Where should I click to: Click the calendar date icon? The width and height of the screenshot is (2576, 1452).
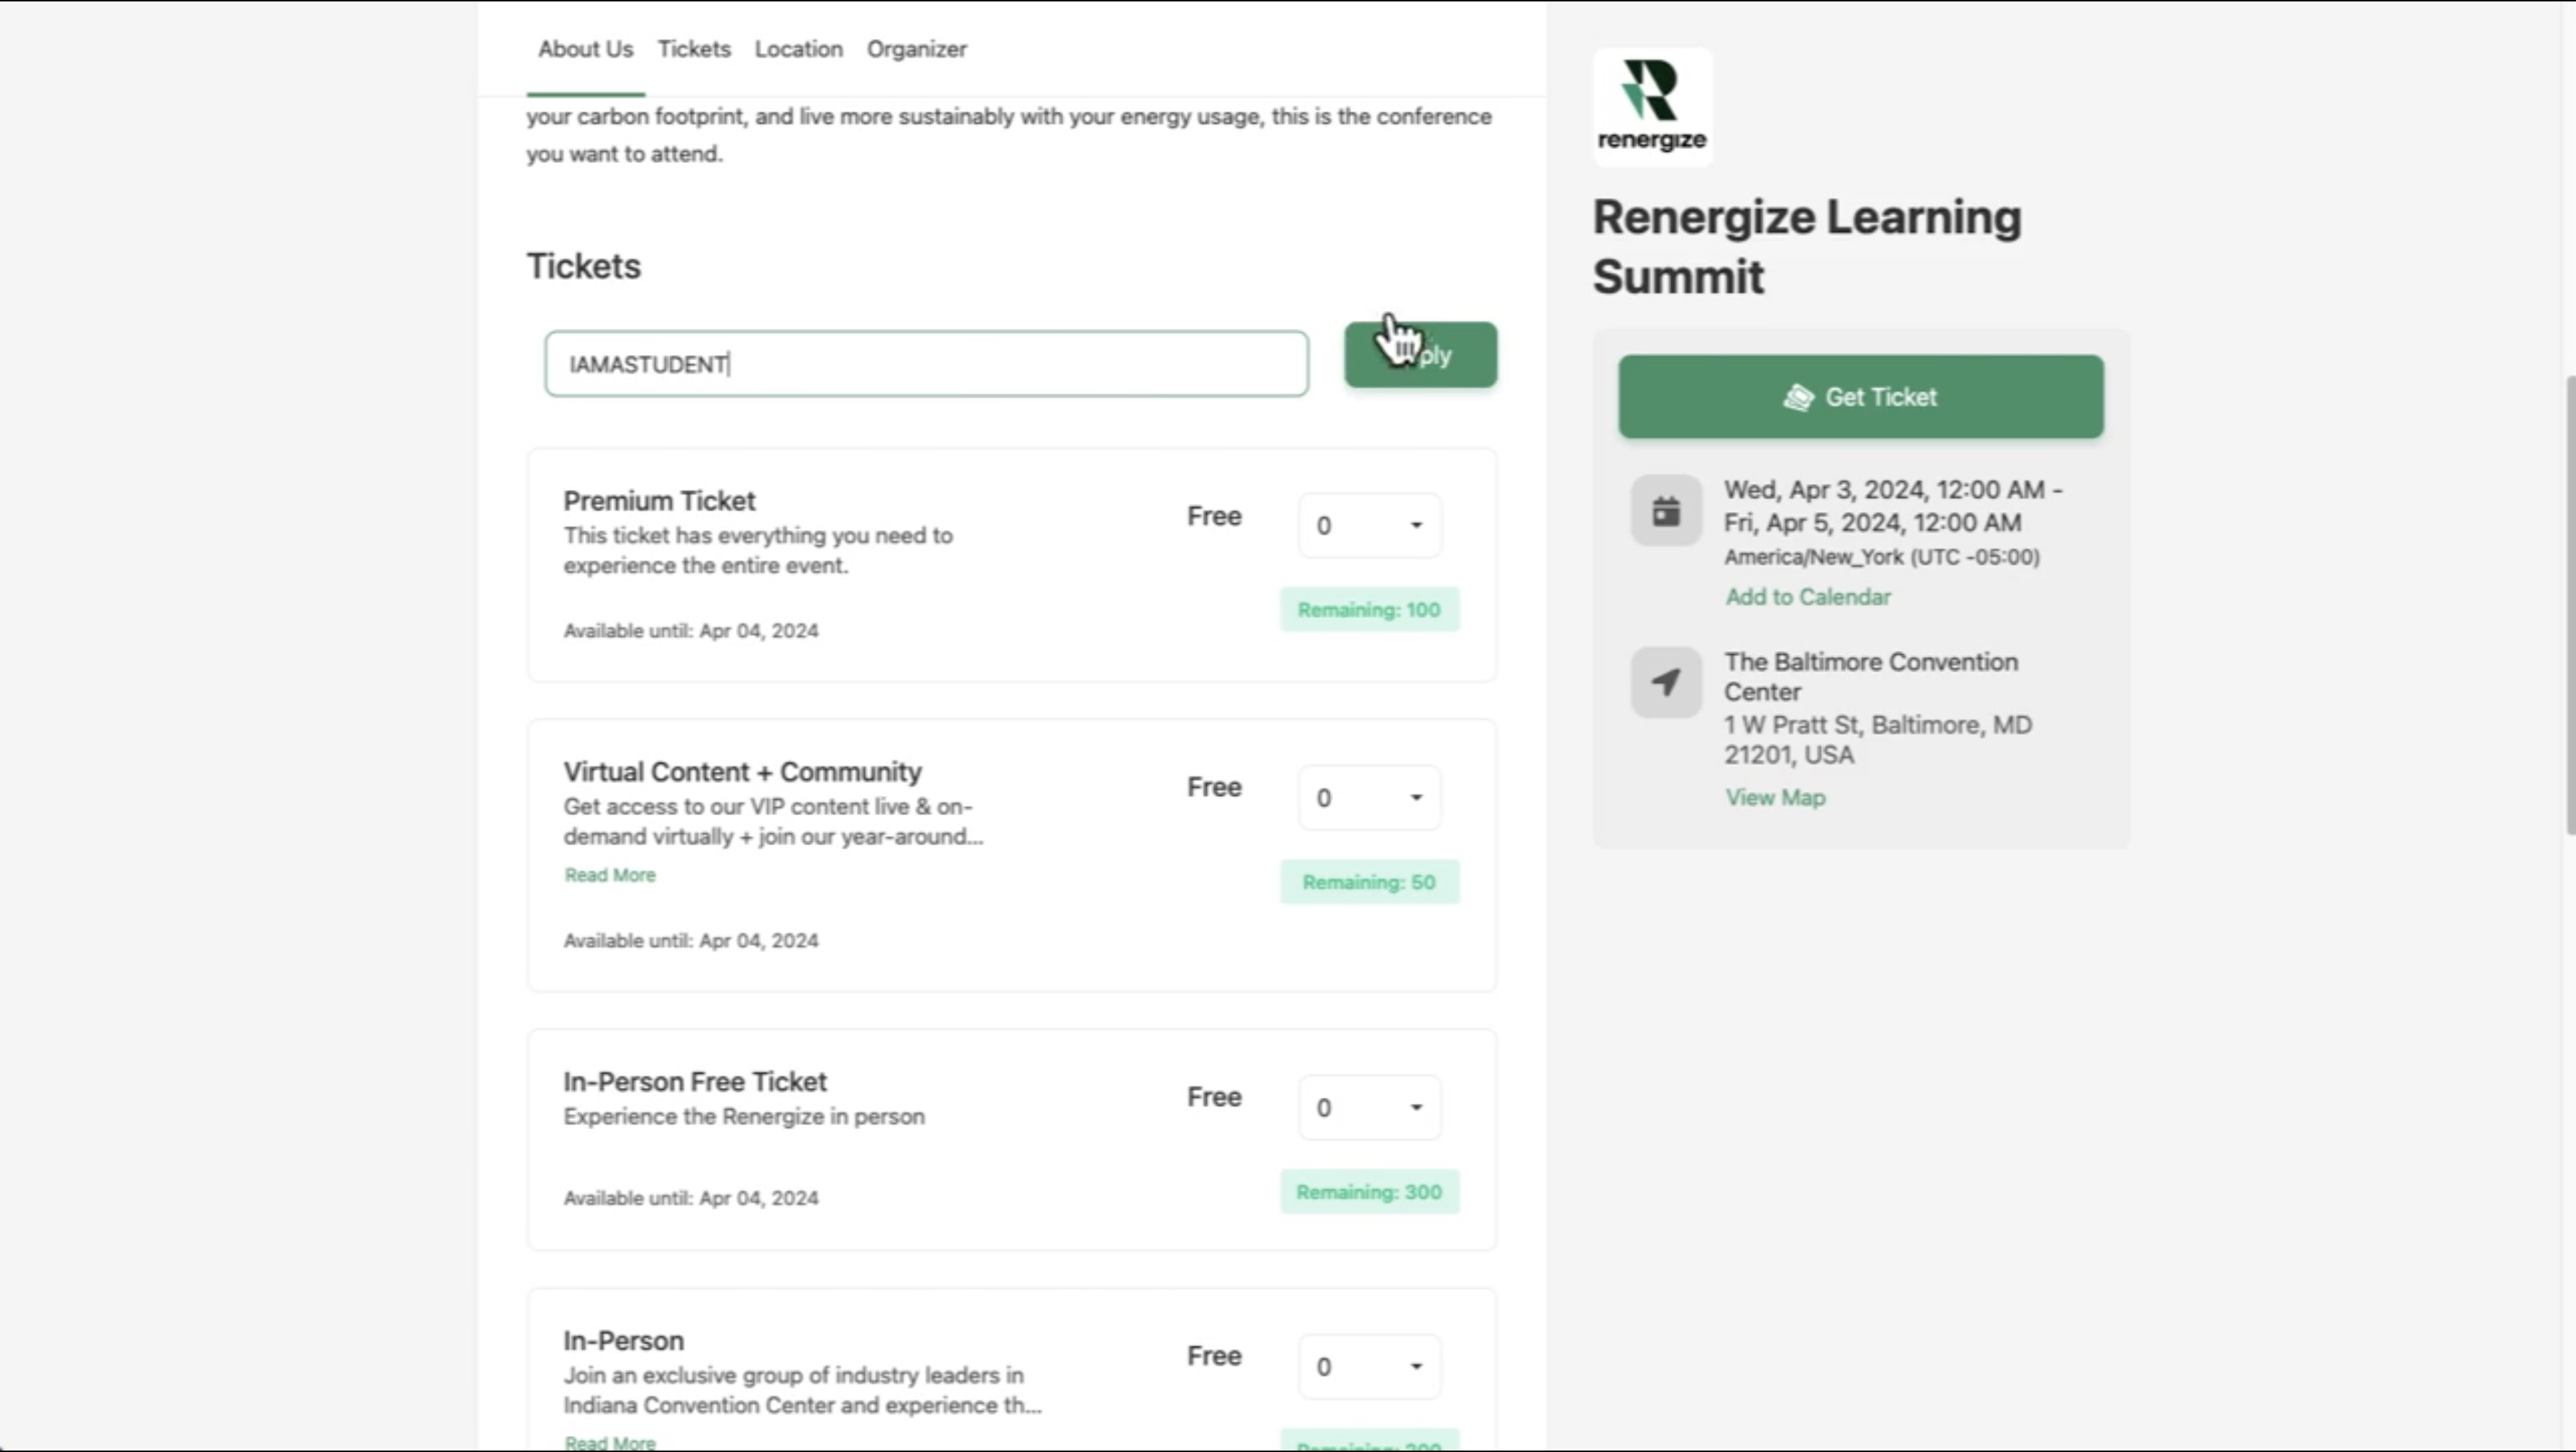pos(1666,511)
